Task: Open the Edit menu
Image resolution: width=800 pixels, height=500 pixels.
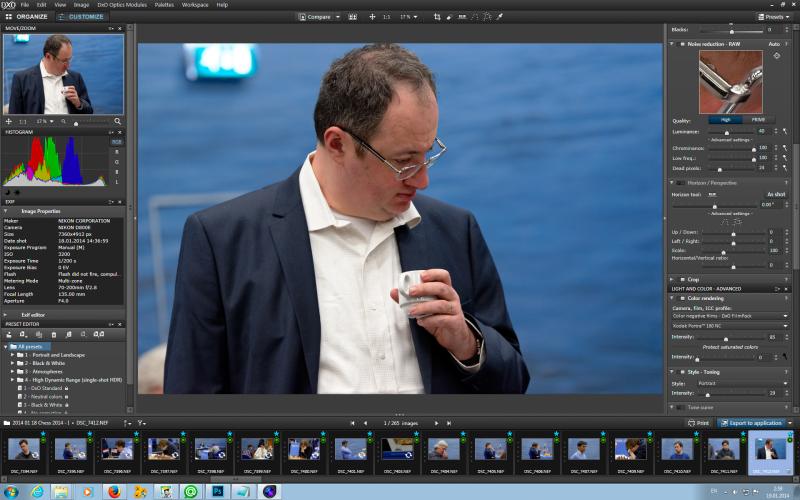Action: tap(41, 5)
